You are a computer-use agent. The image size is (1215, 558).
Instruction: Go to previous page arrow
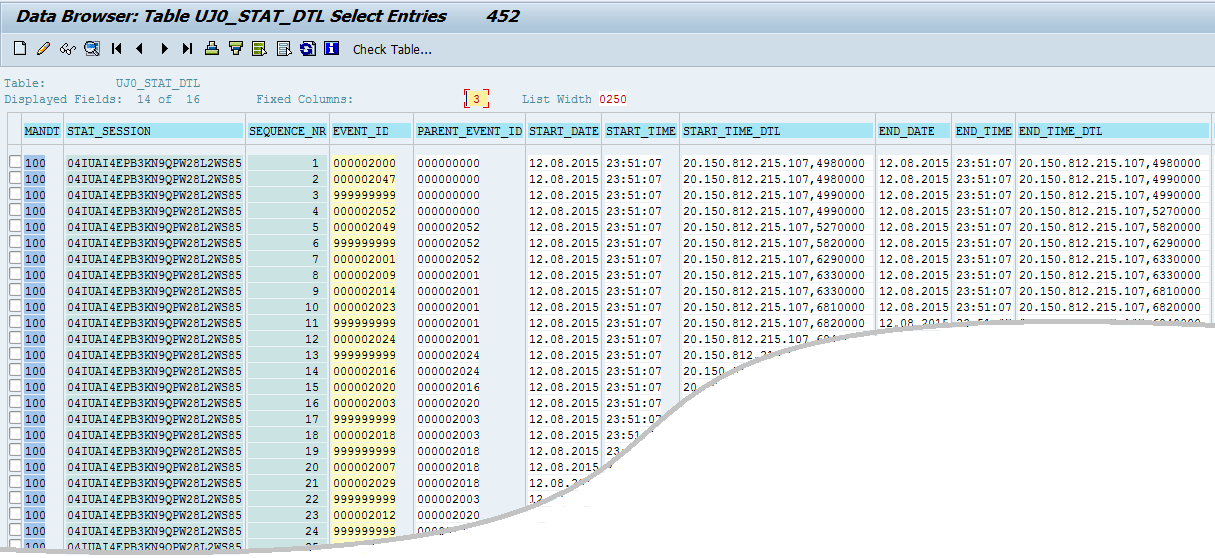[x=140, y=49]
